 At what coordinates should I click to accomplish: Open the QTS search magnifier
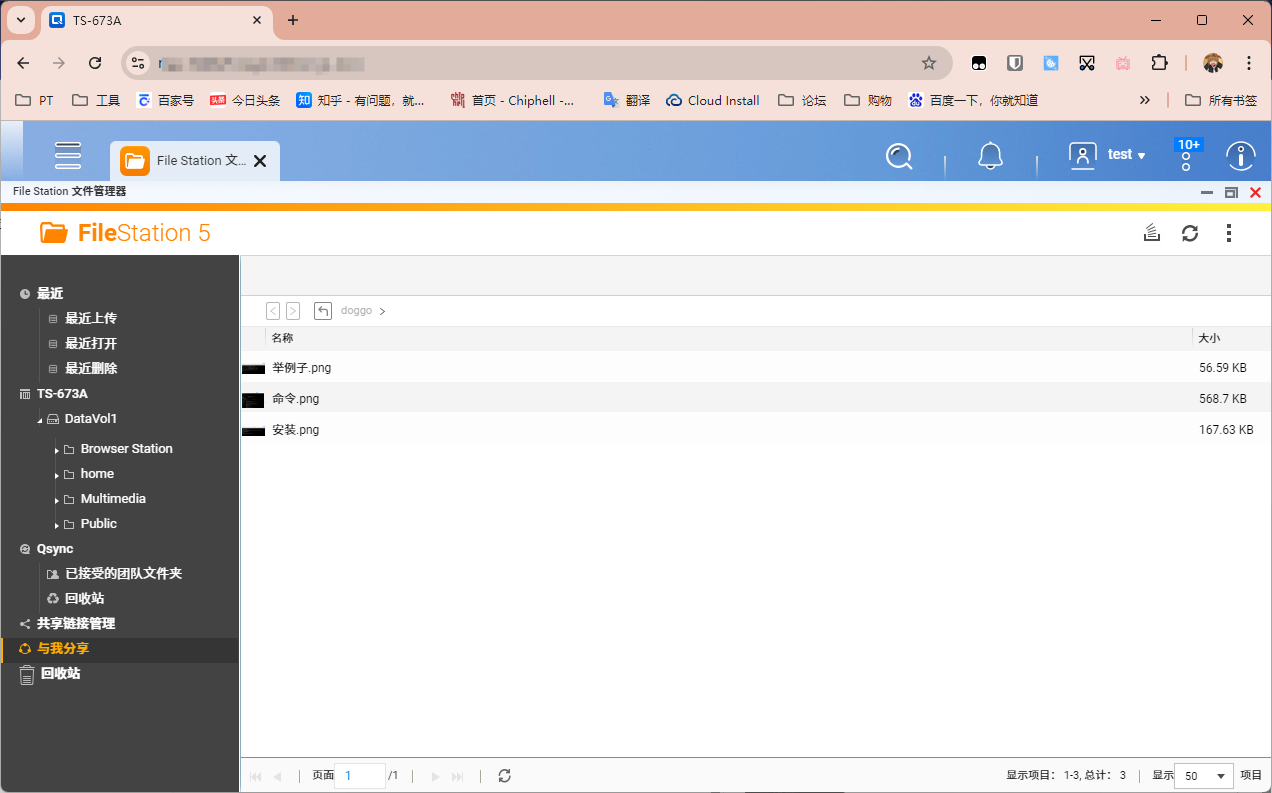point(900,156)
